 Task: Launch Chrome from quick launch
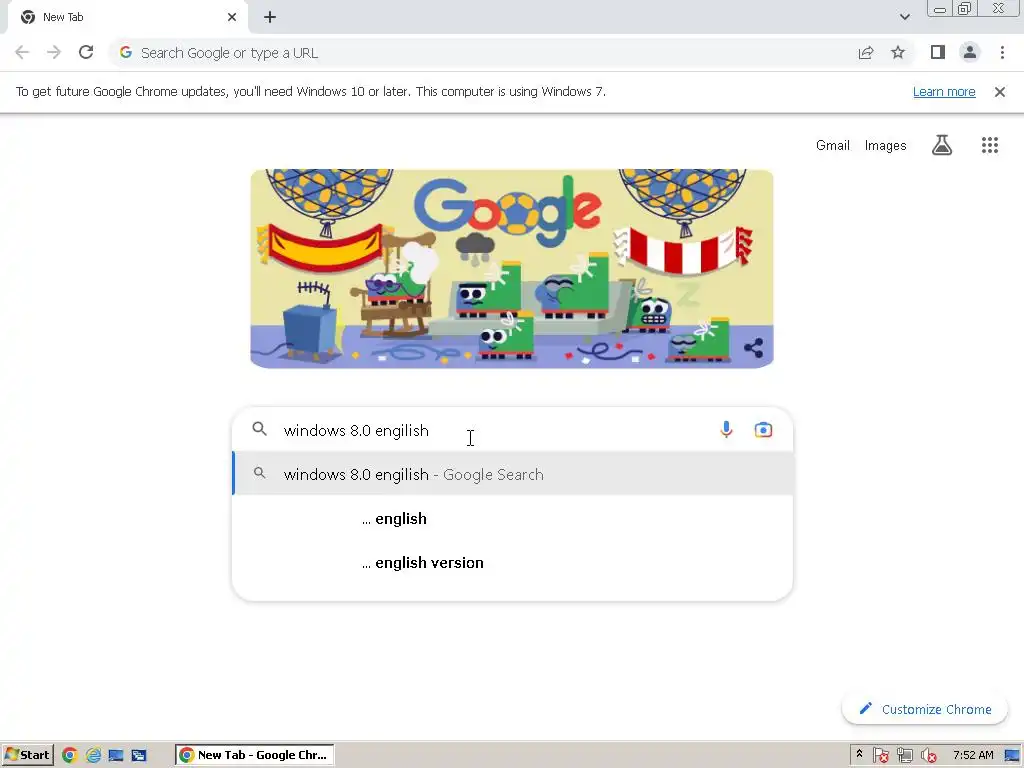[70, 755]
